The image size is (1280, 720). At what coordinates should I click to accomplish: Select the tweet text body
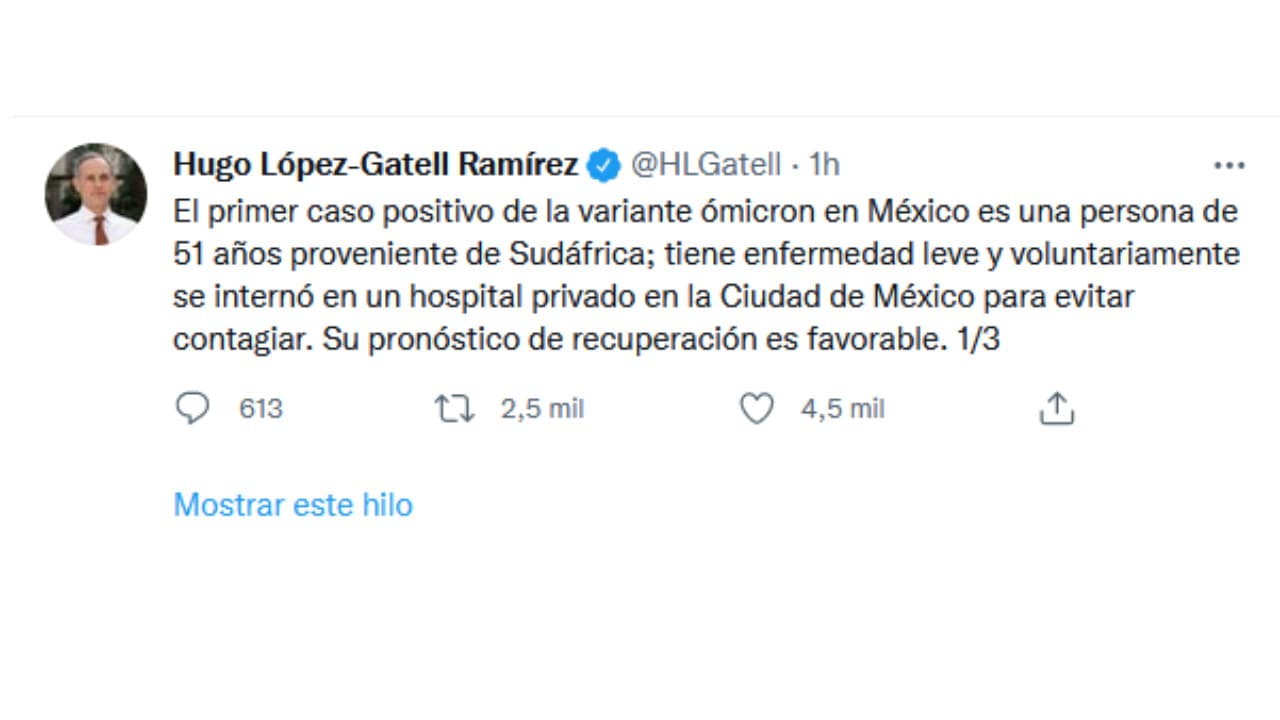click(700, 275)
